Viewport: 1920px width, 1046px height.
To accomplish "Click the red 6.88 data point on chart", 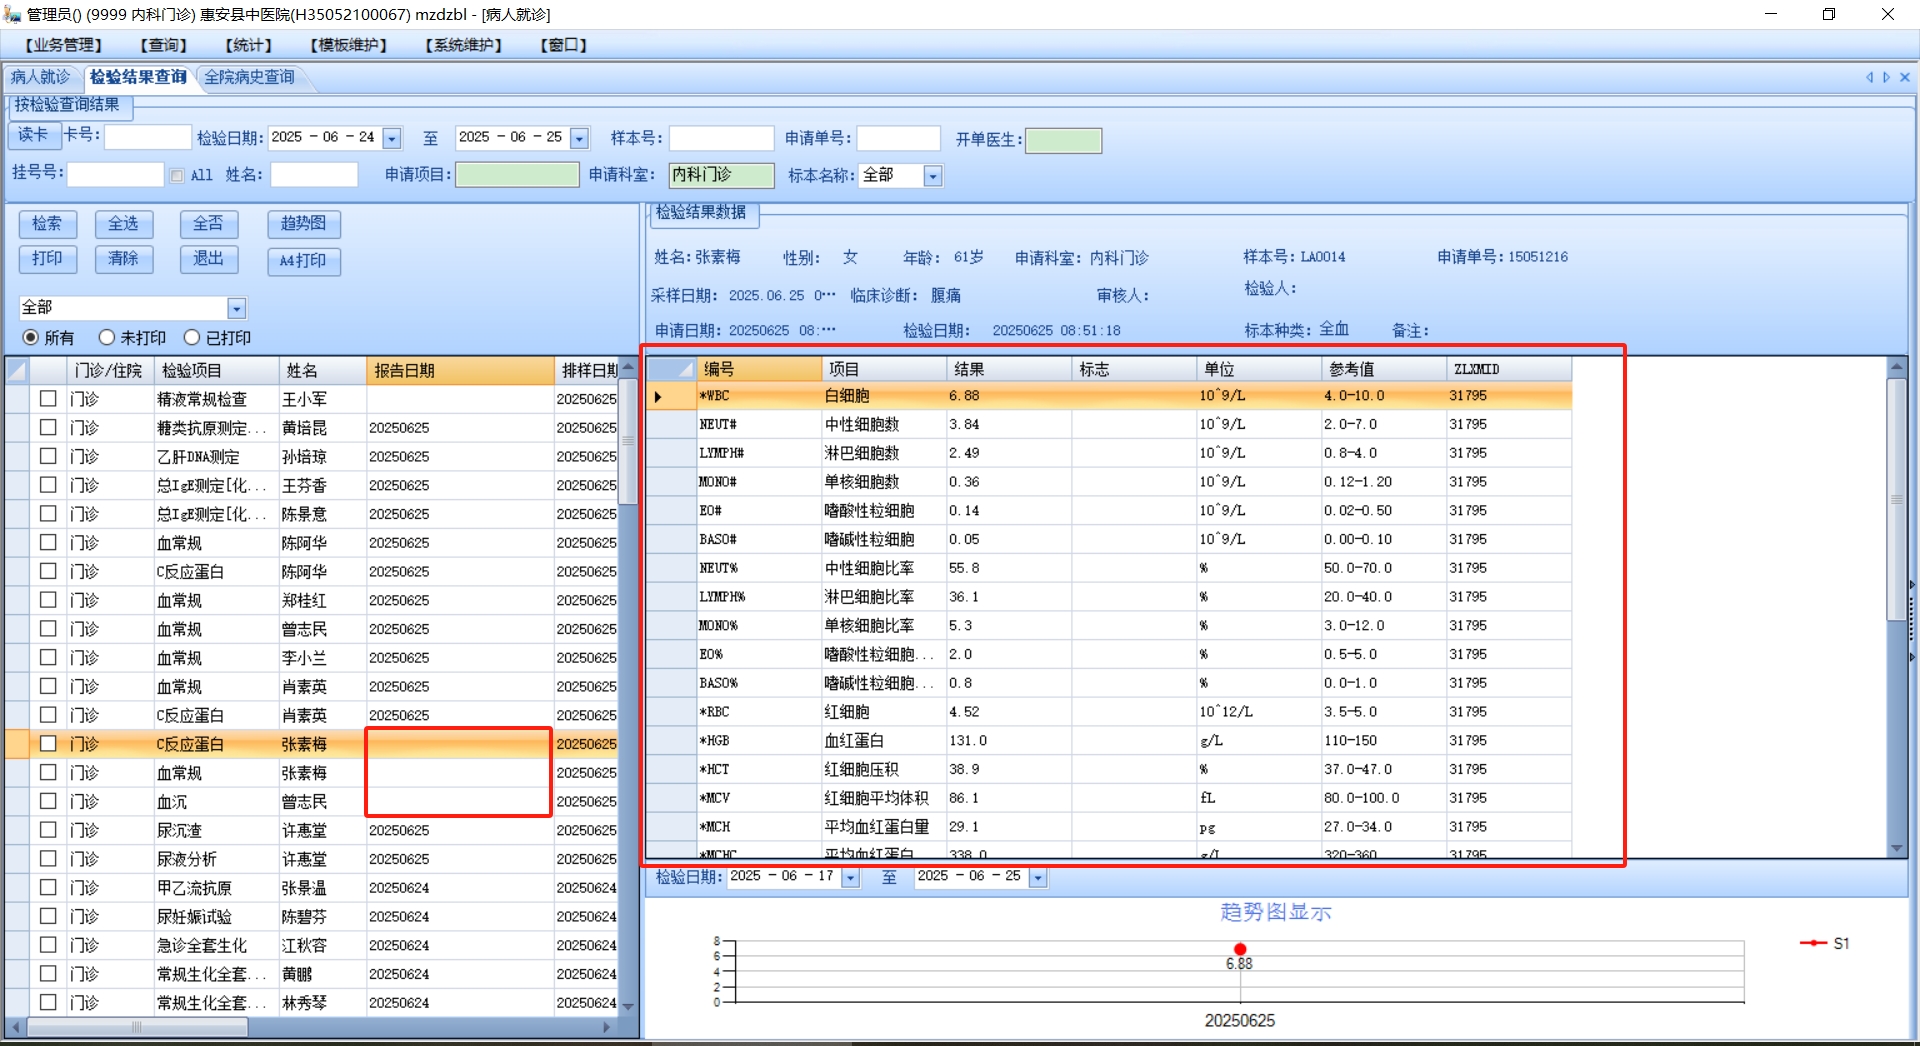I will tap(1240, 949).
